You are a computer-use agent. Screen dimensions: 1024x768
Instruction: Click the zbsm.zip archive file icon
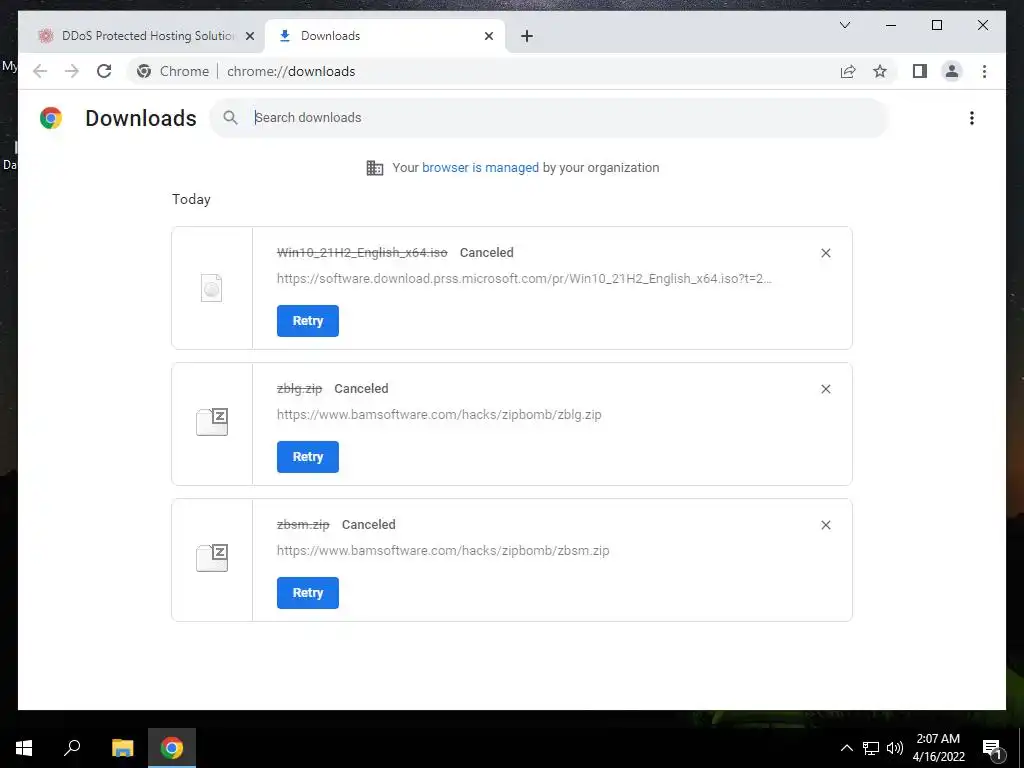pyautogui.click(x=212, y=558)
